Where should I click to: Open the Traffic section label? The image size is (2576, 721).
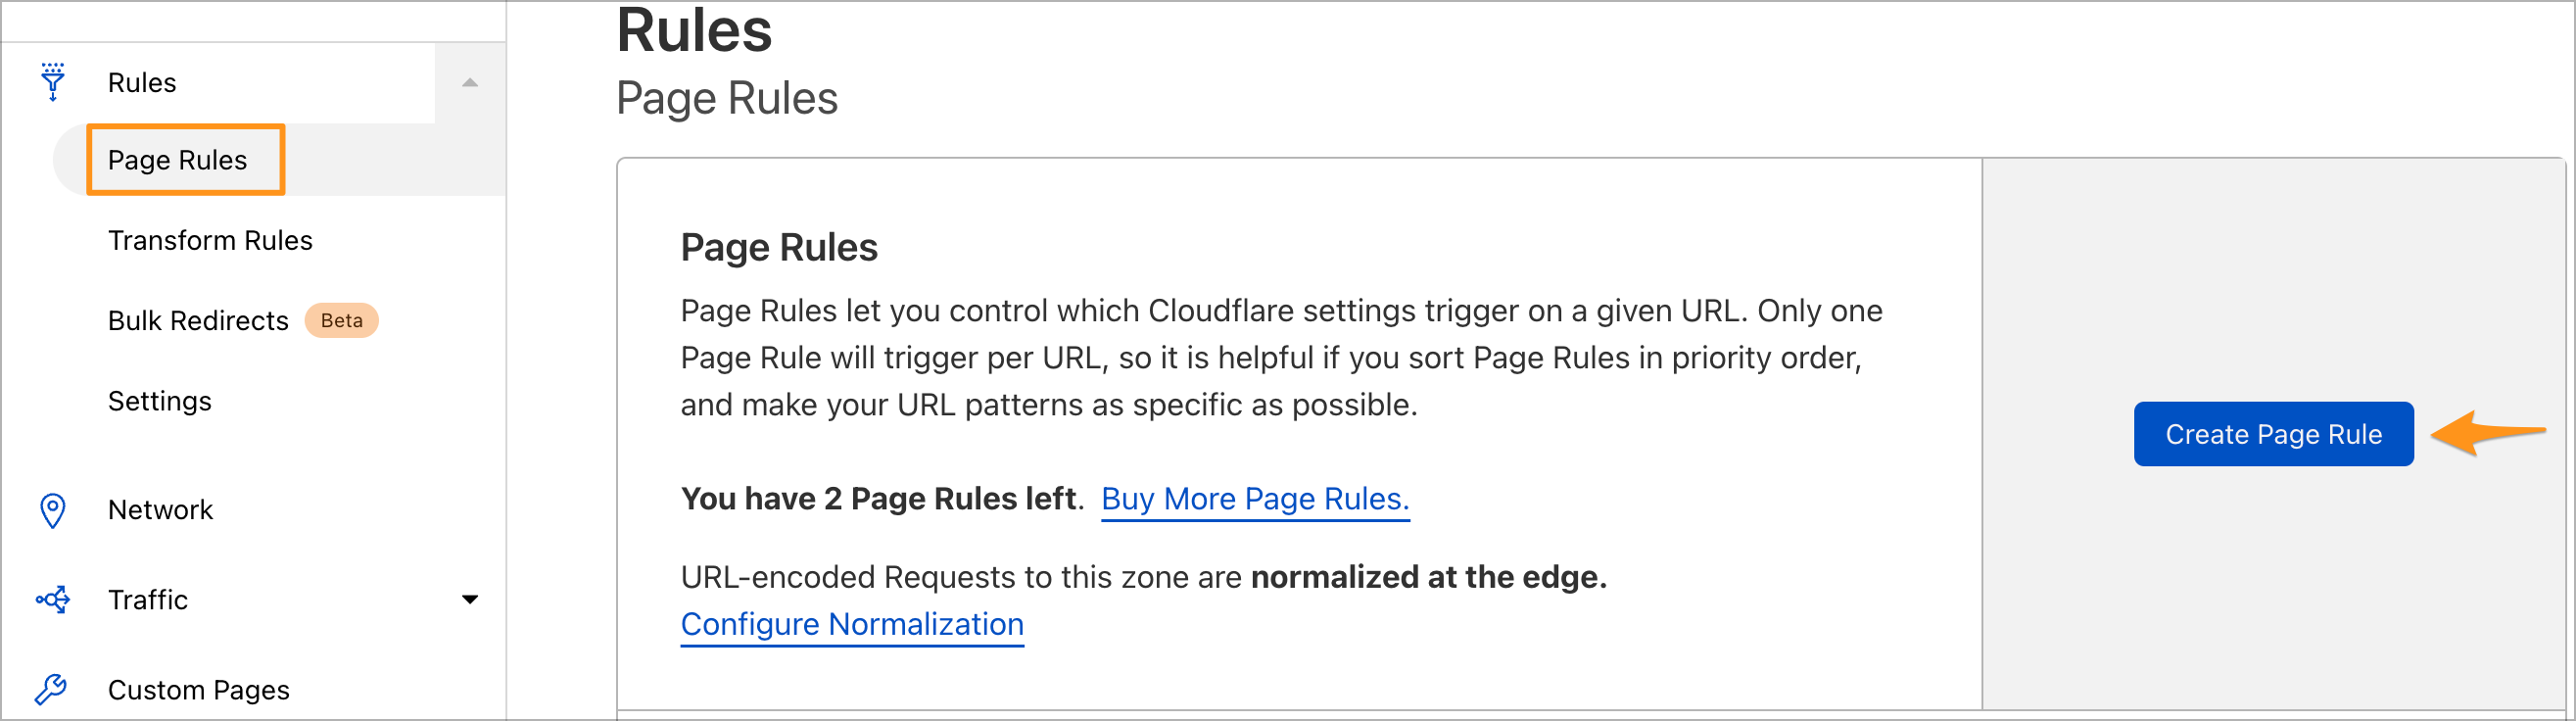pos(148,599)
